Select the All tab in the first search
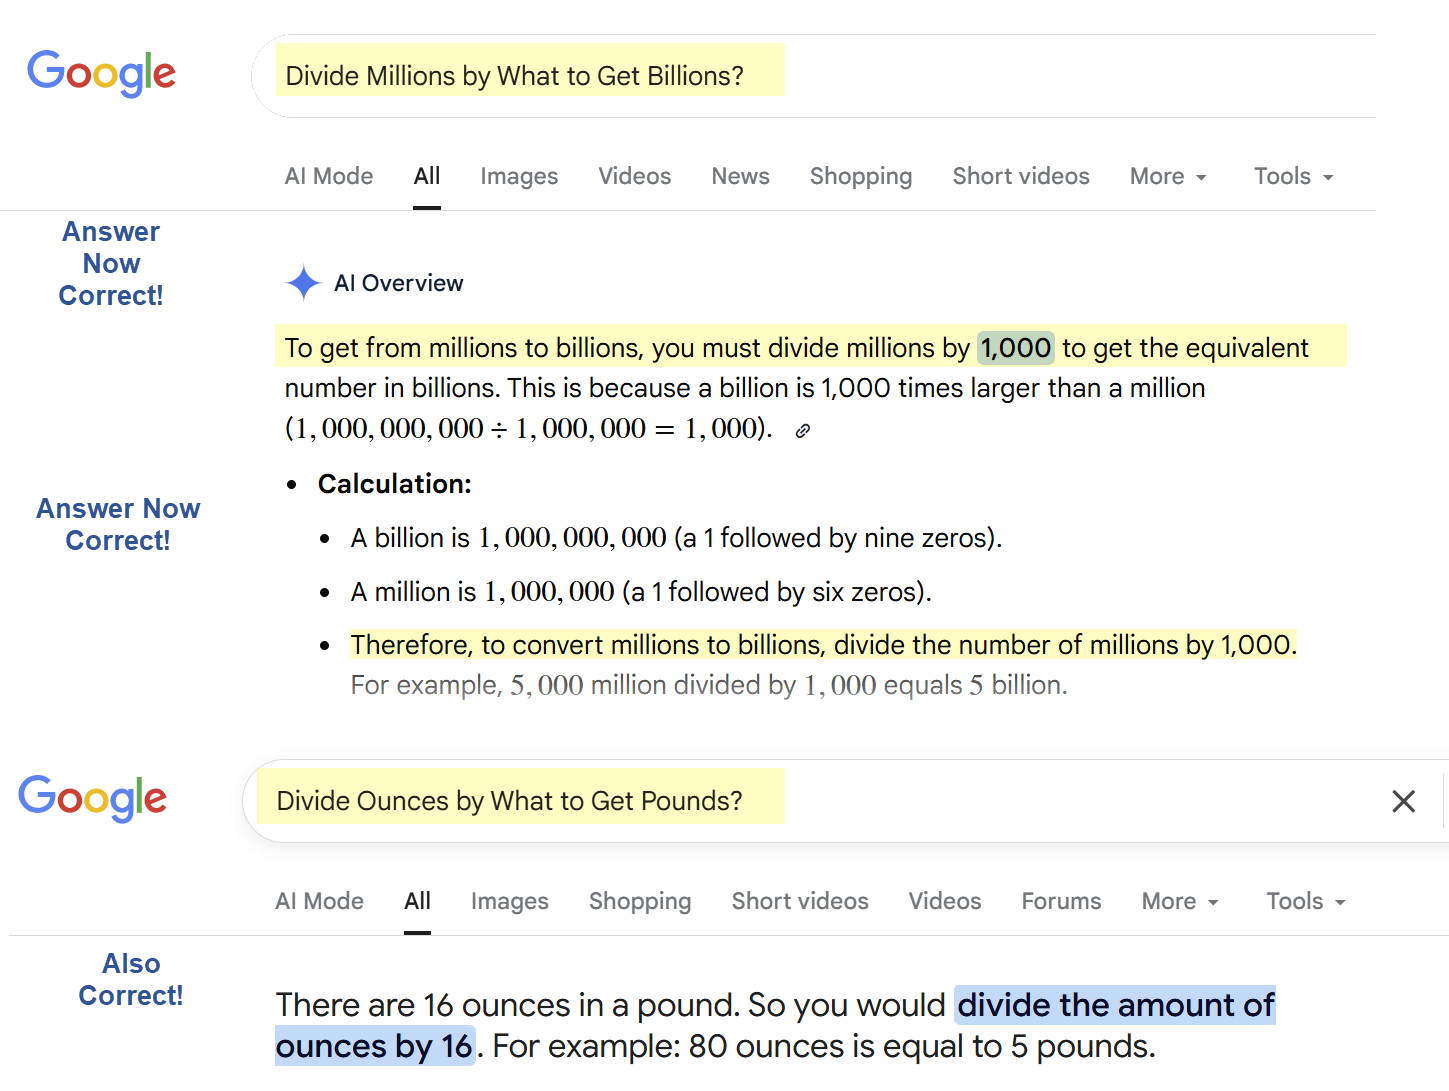The width and height of the screenshot is (1449, 1091). 426,176
